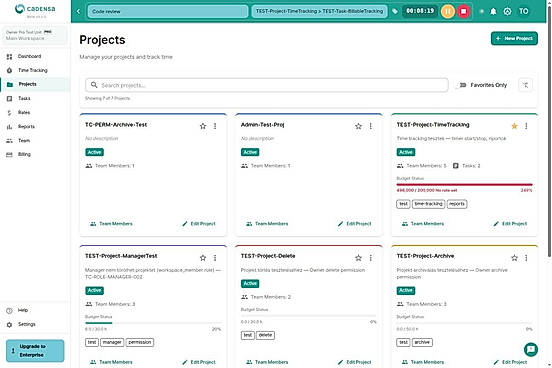Unstar the TEST-Project-TimeTracking favorite
This screenshot has width=552, height=368.
pyautogui.click(x=514, y=126)
